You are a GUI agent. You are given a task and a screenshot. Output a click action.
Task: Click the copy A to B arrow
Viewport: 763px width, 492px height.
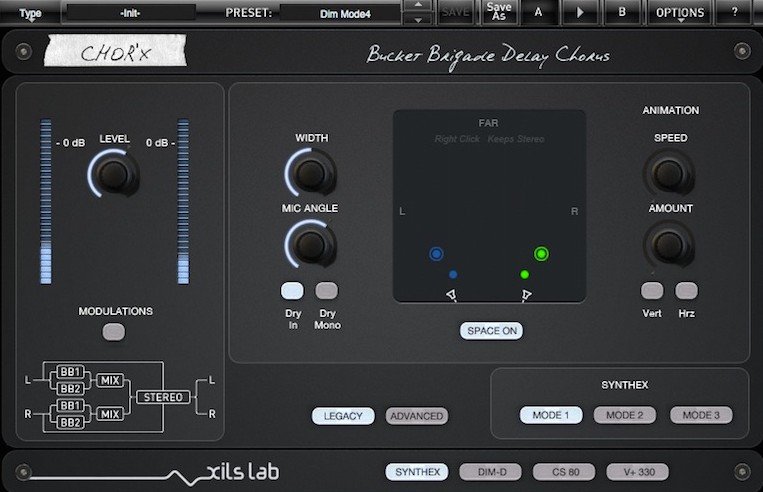(580, 12)
